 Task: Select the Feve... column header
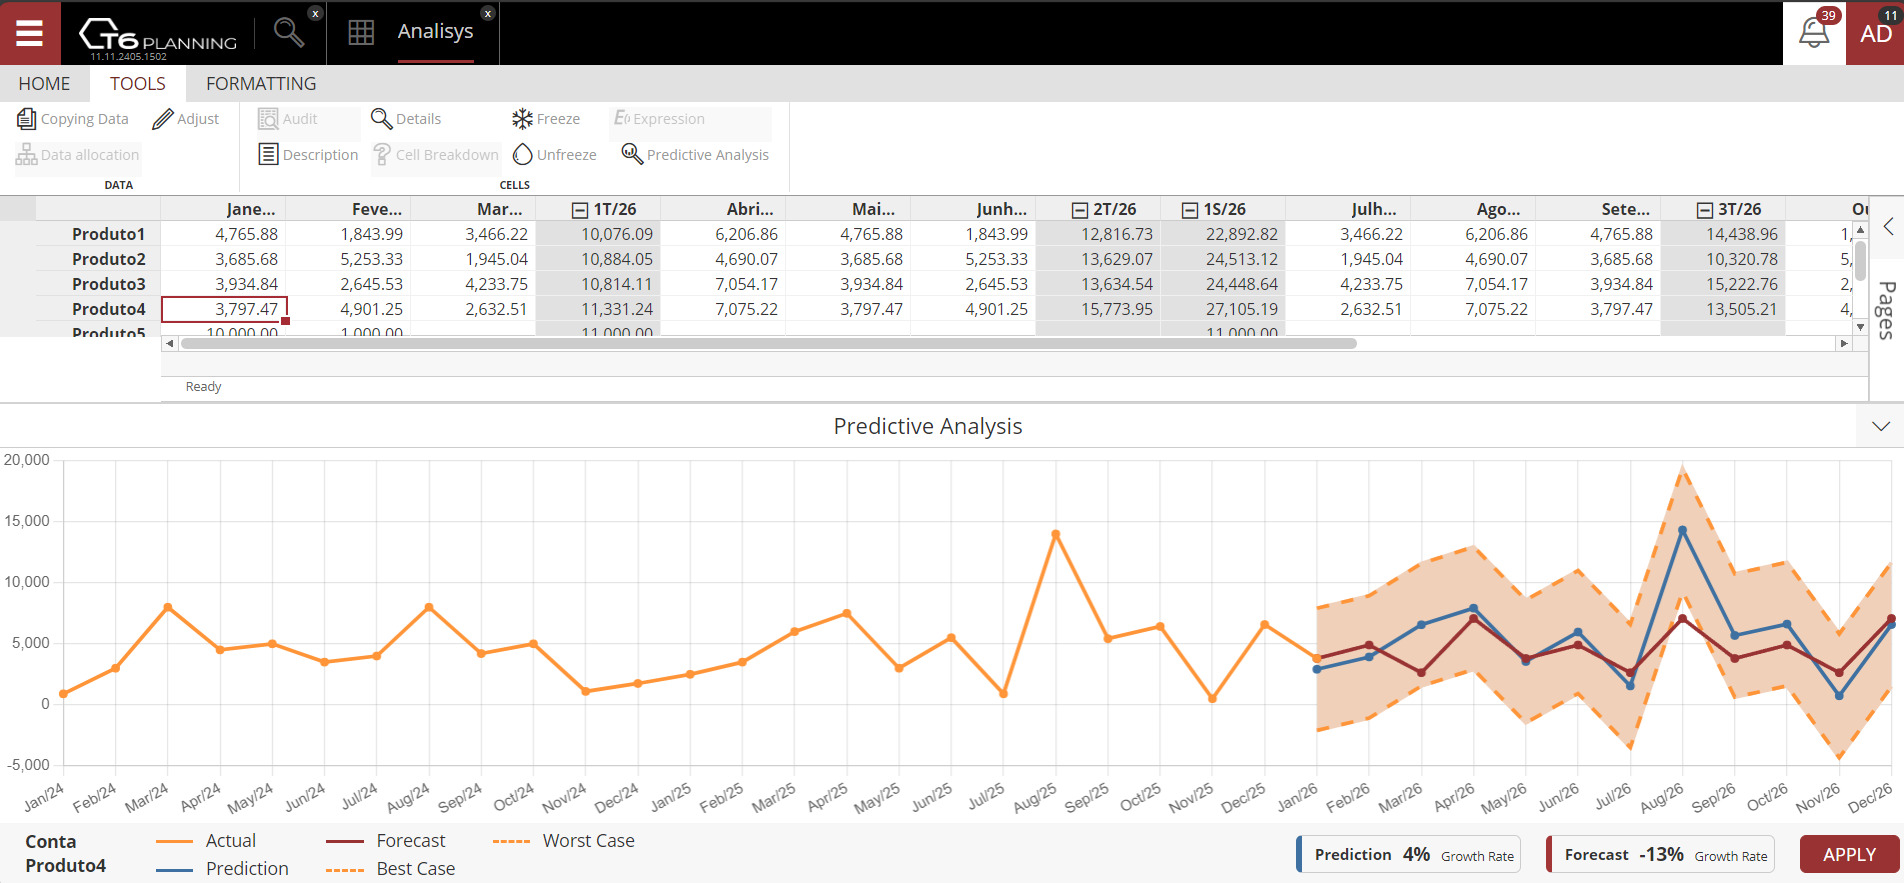(x=348, y=209)
